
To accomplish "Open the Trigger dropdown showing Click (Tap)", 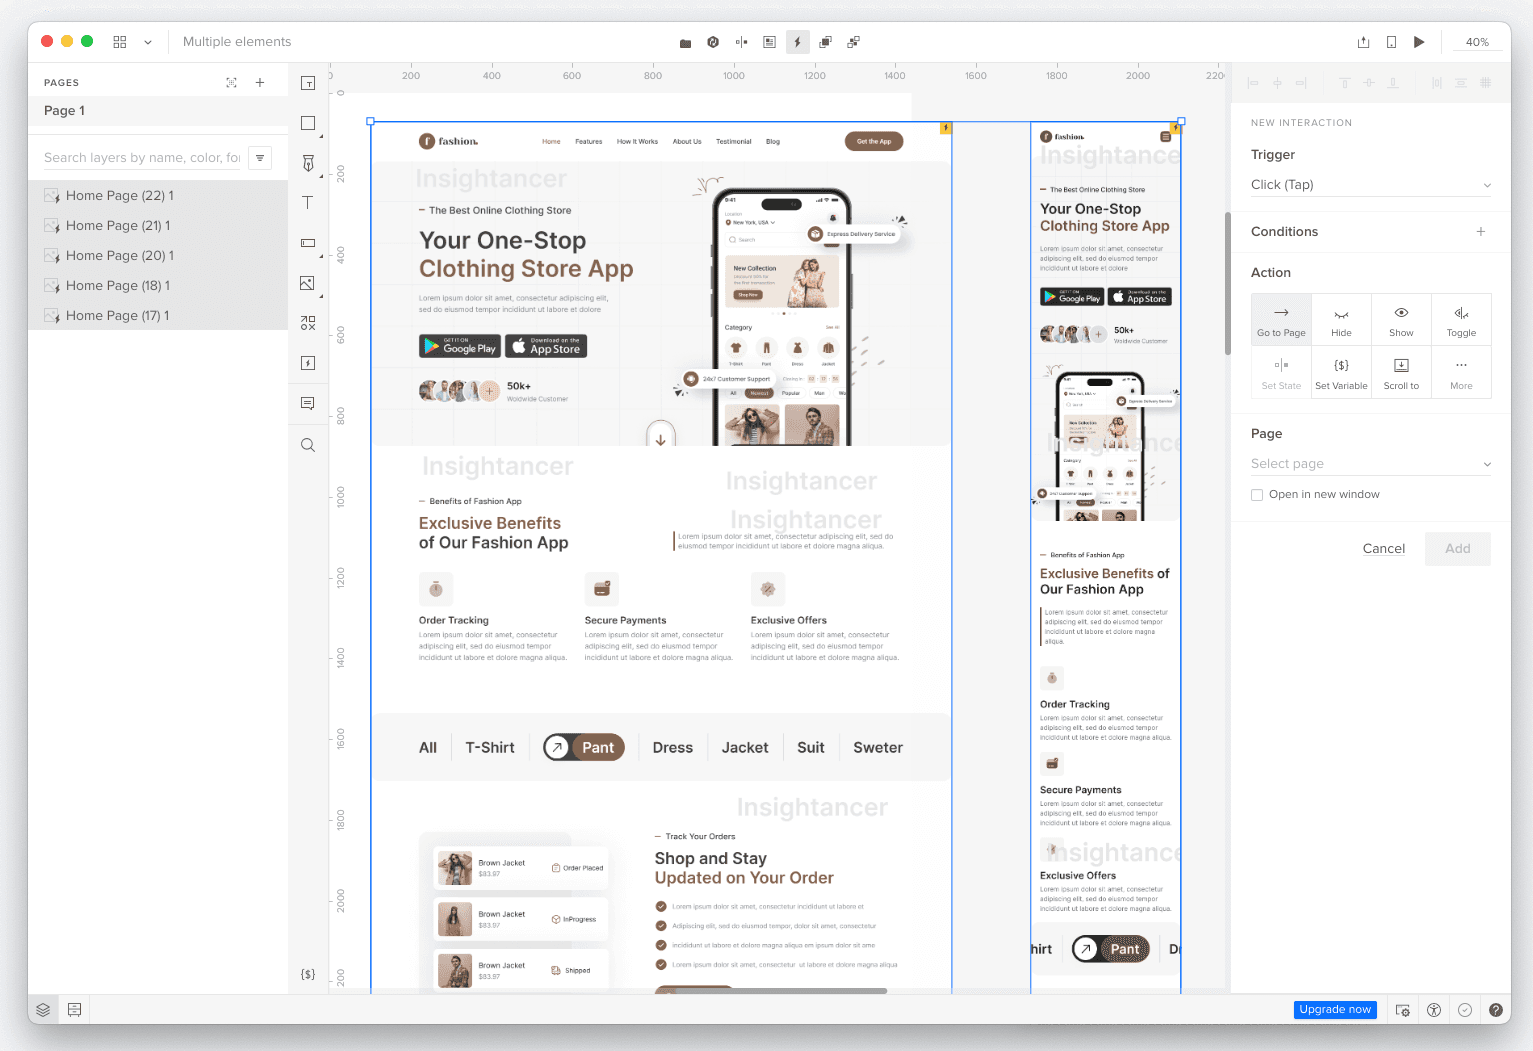I will (1370, 185).
